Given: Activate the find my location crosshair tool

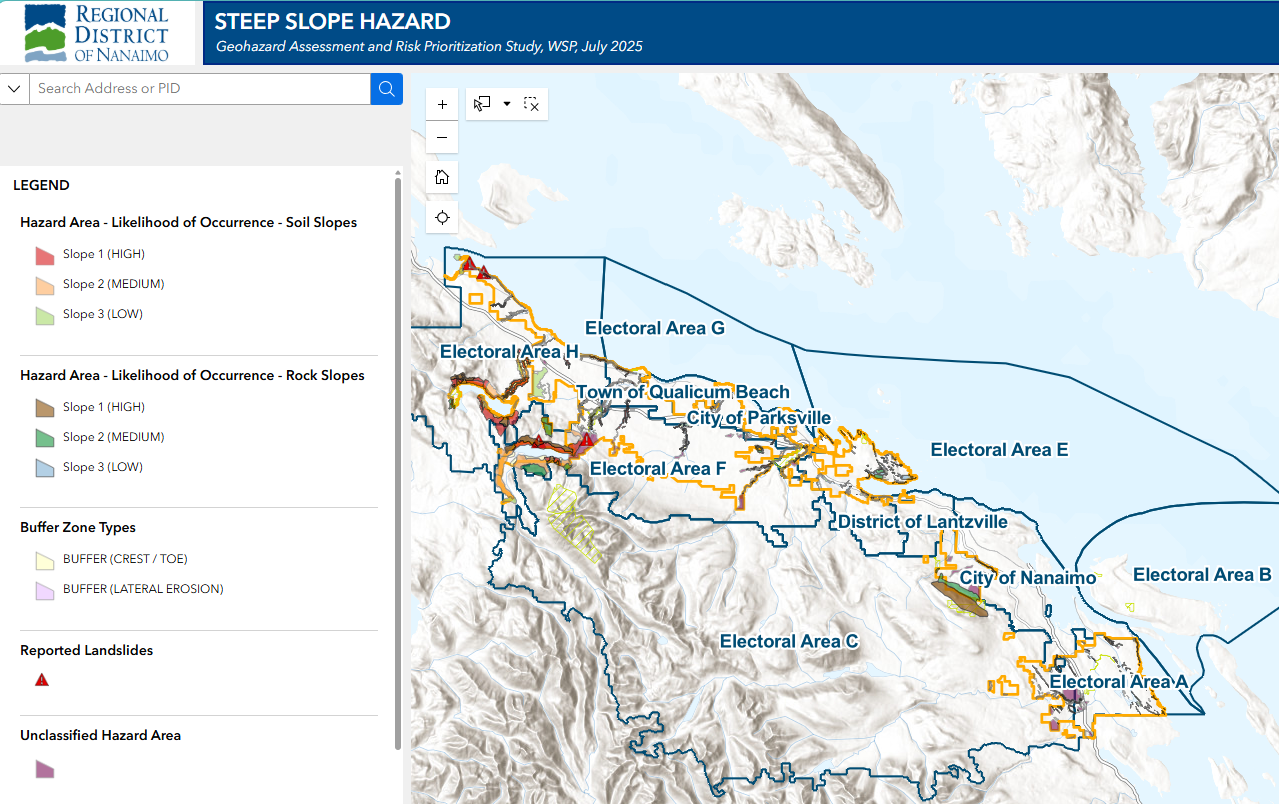Looking at the screenshot, I should (441, 217).
